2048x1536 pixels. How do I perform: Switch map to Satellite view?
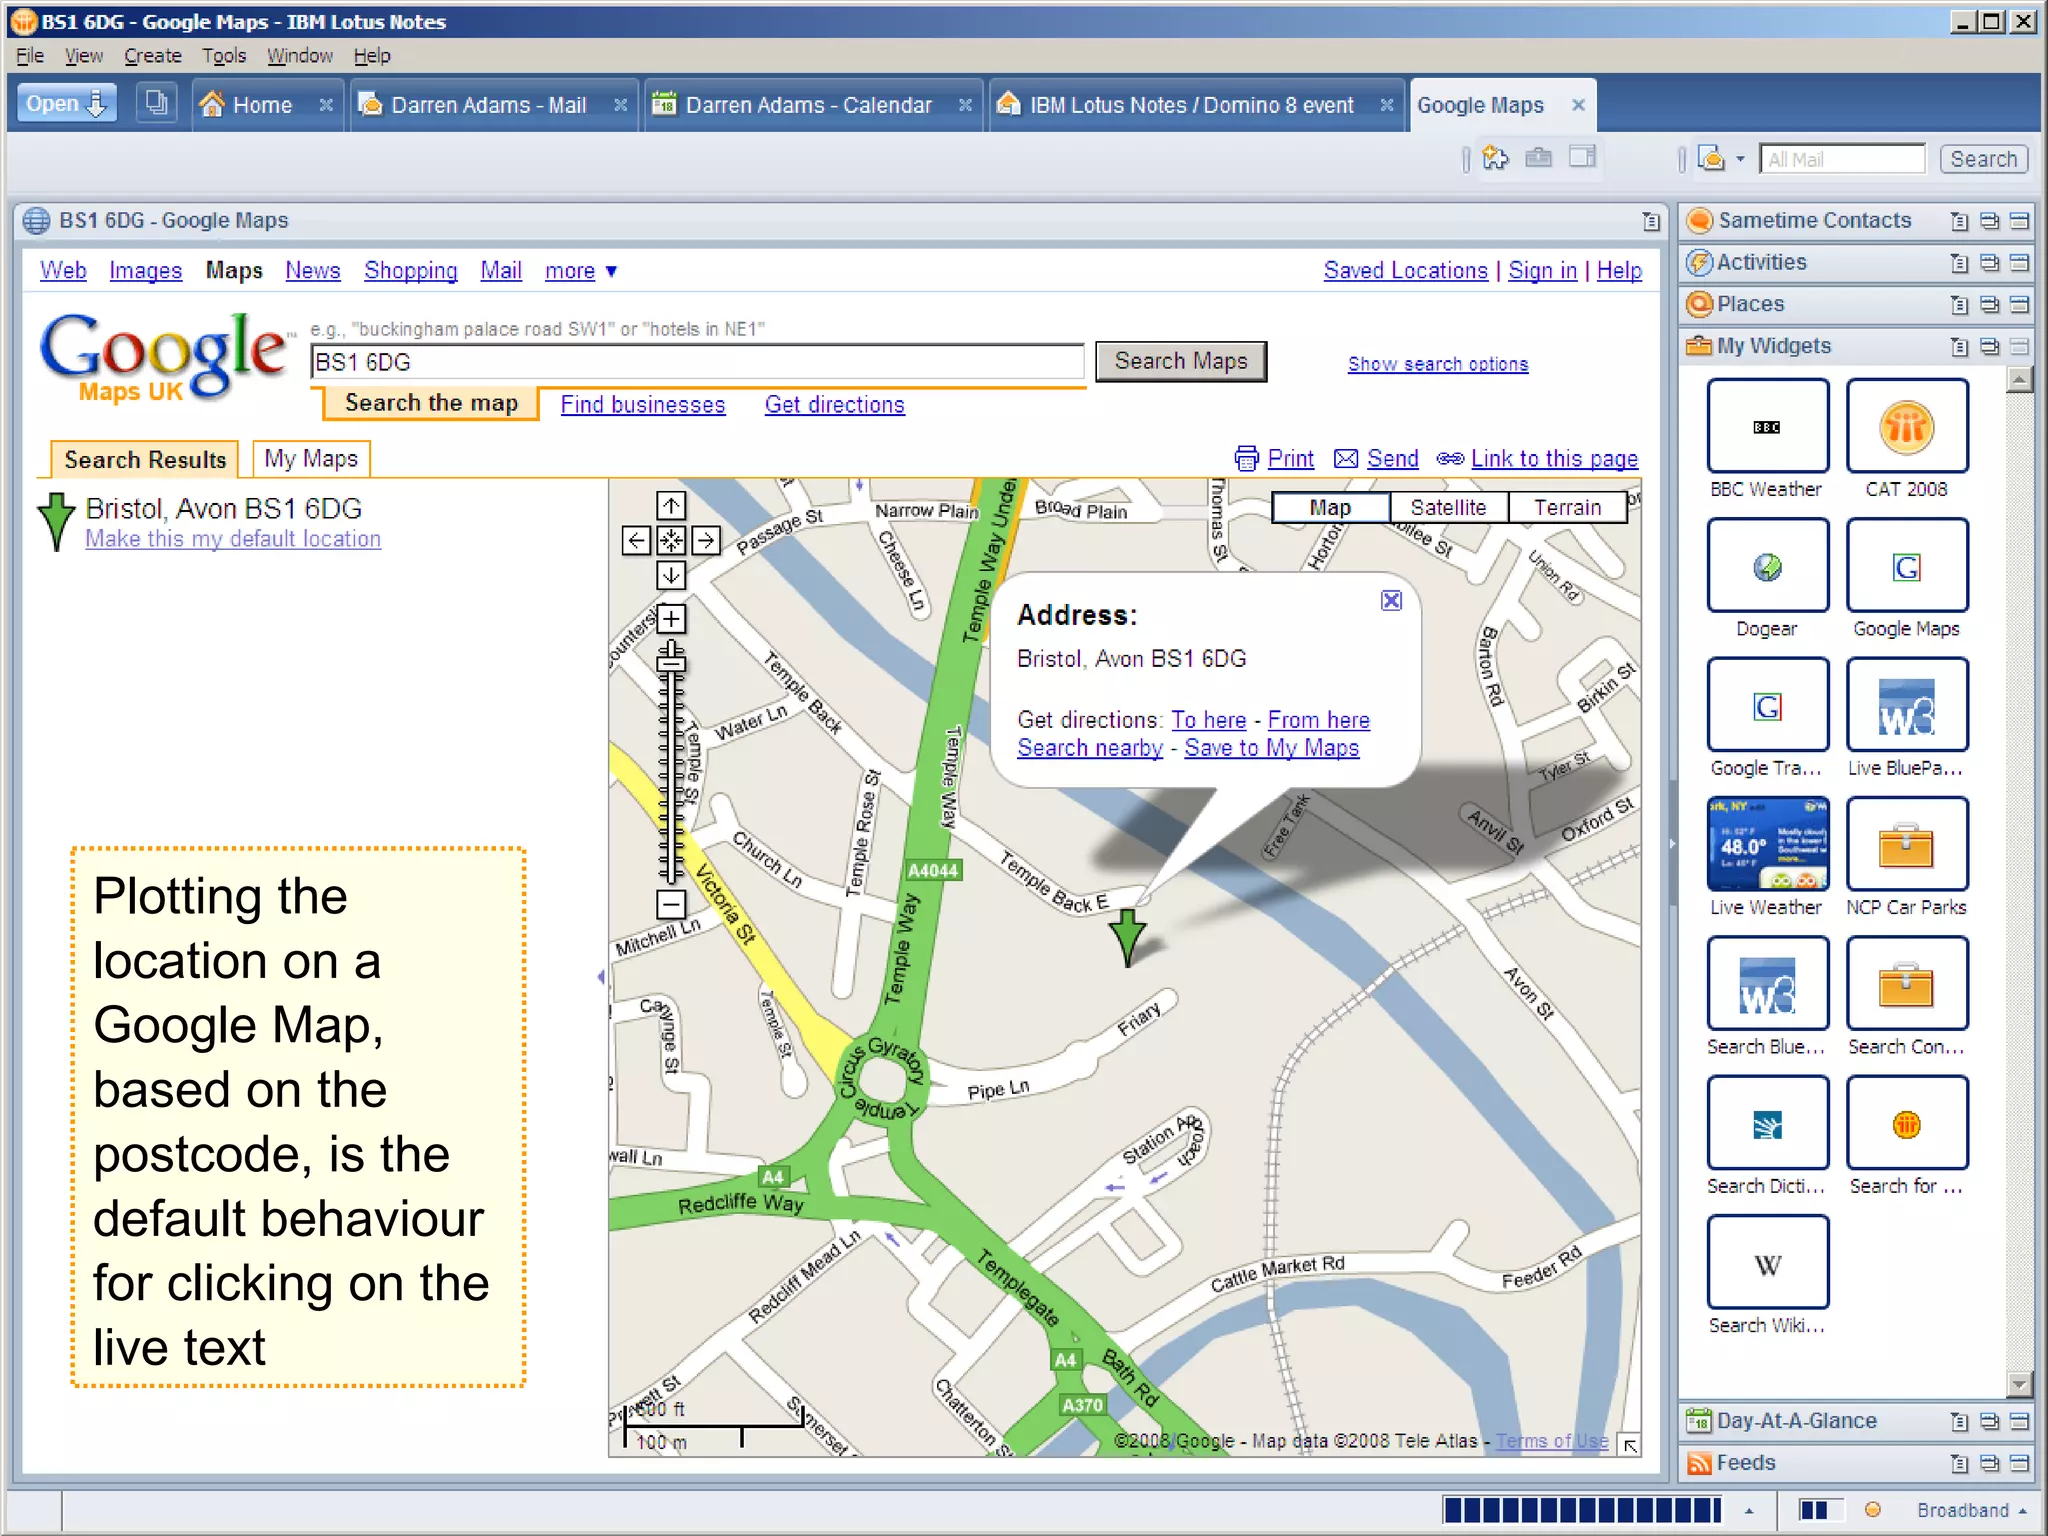pyautogui.click(x=1448, y=508)
